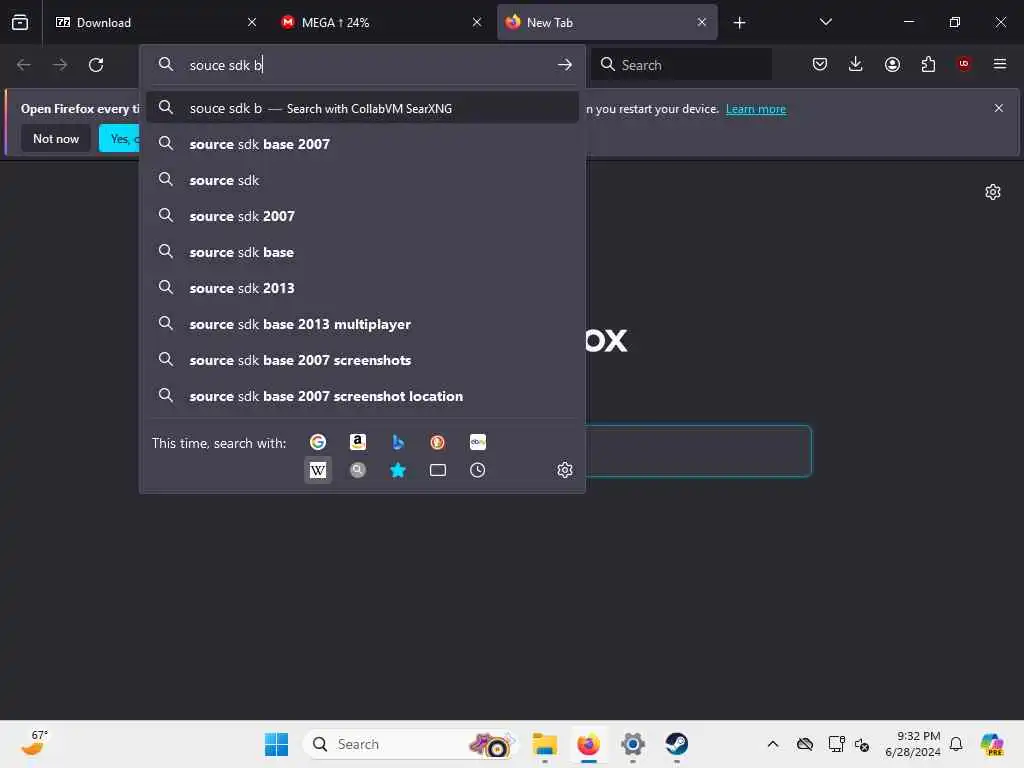Open the Learn more link
This screenshot has height=768, width=1024.
tap(756, 109)
